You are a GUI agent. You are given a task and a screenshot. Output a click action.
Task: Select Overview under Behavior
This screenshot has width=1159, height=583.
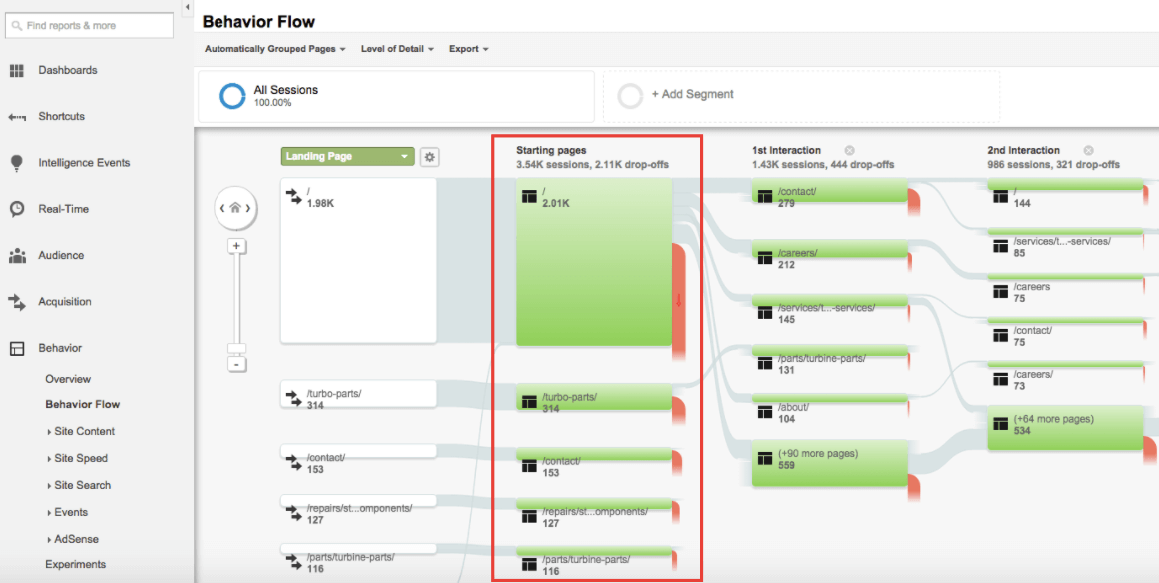tap(68, 379)
